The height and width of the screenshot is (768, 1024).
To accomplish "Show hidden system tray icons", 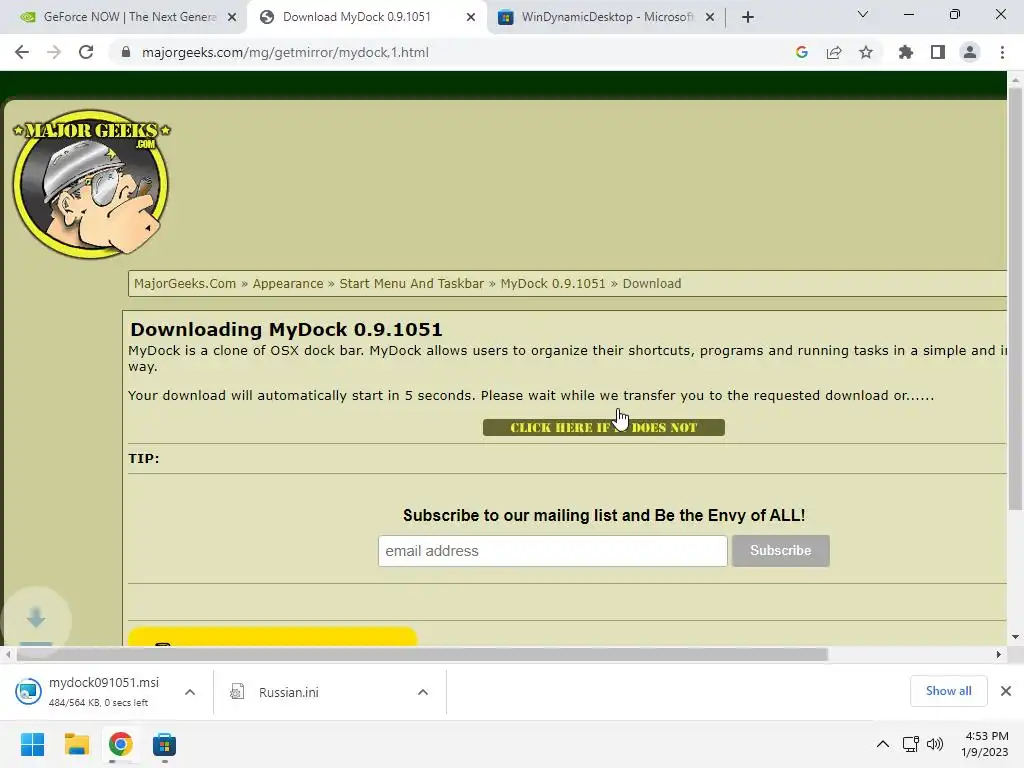I will pos(883,744).
